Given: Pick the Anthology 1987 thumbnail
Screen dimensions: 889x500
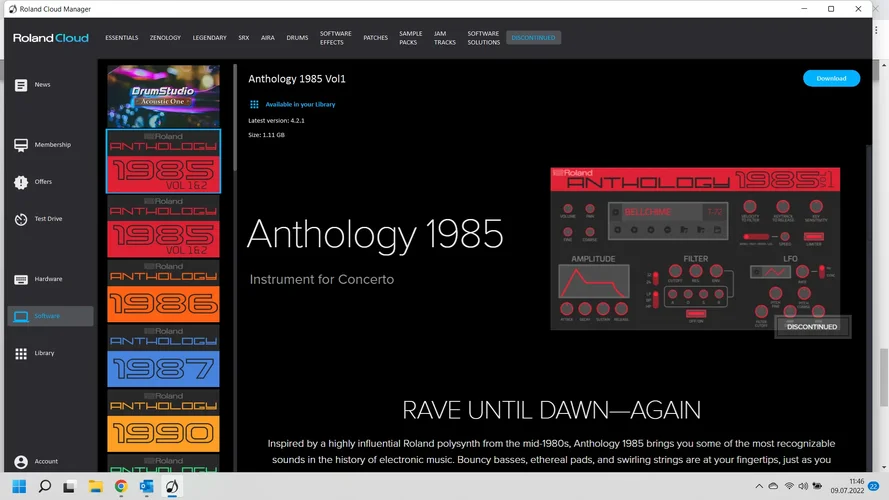Looking at the screenshot, I should 163,355.
